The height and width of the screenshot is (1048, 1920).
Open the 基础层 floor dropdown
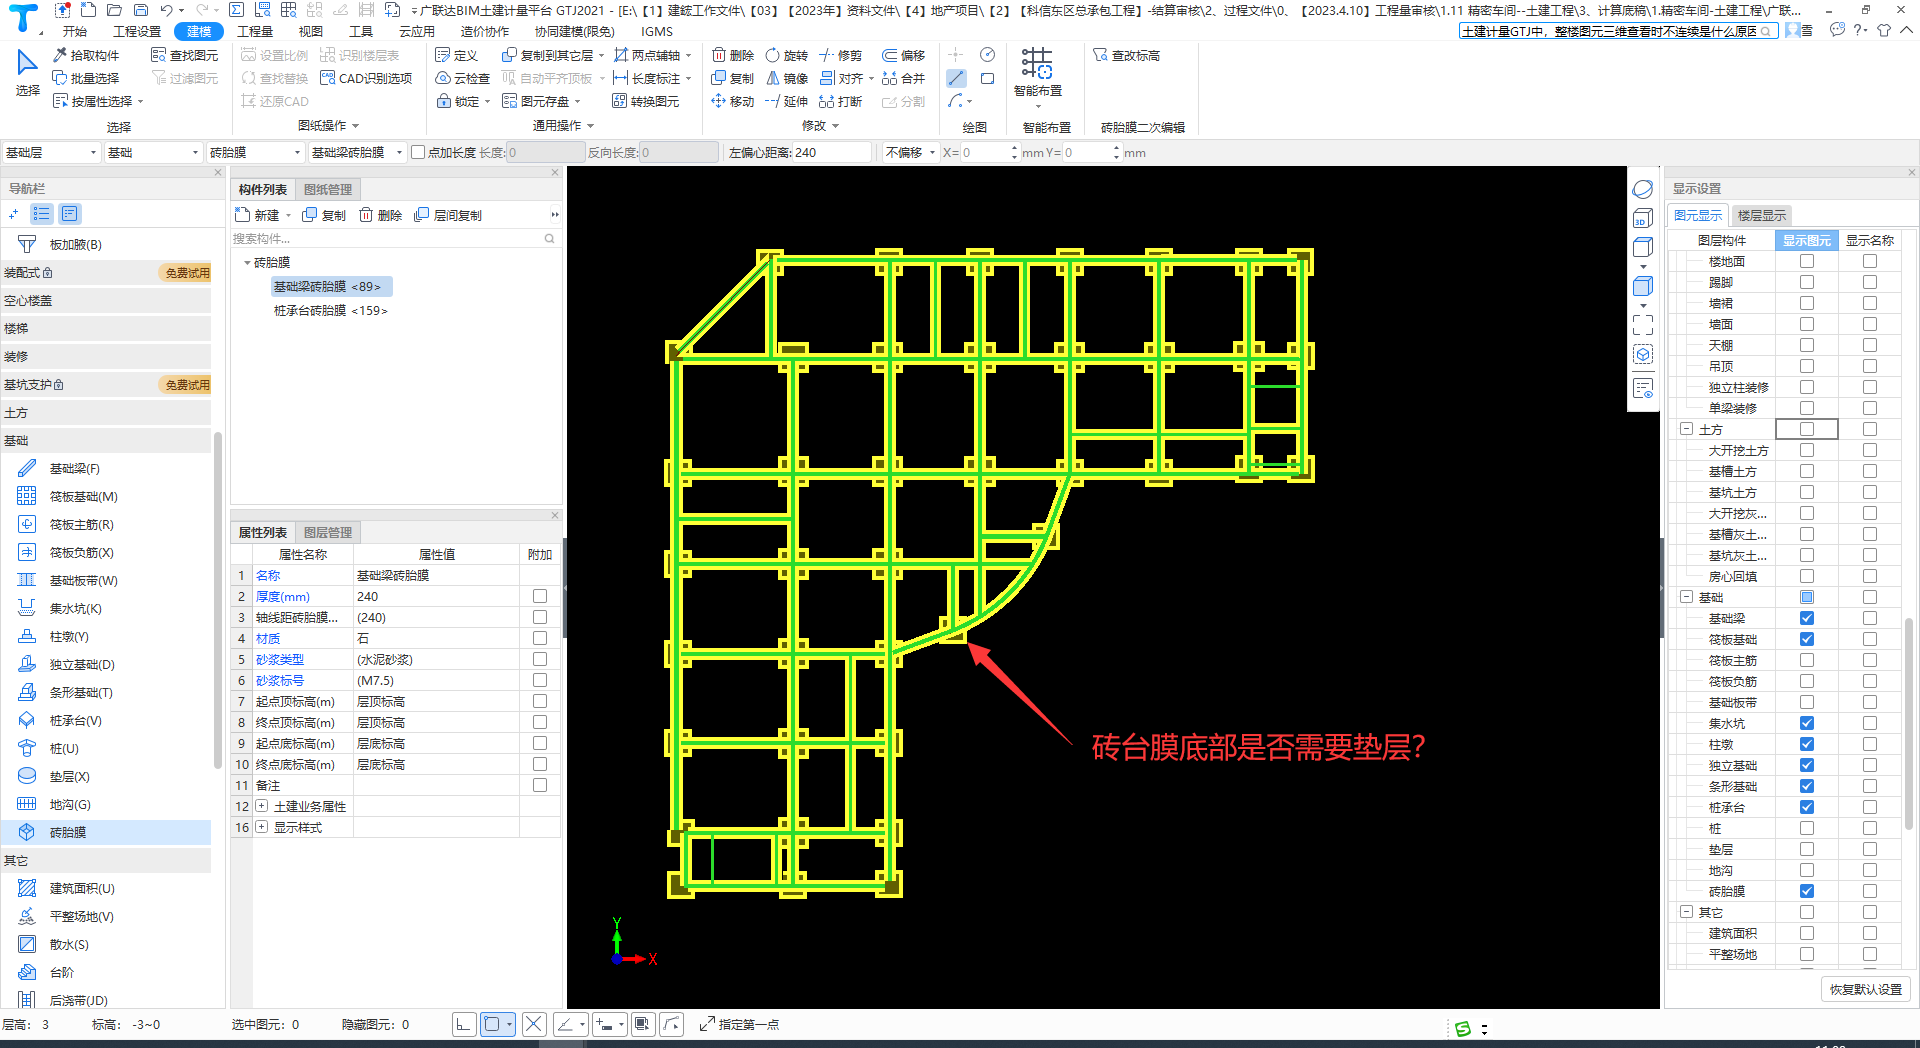[x=52, y=152]
